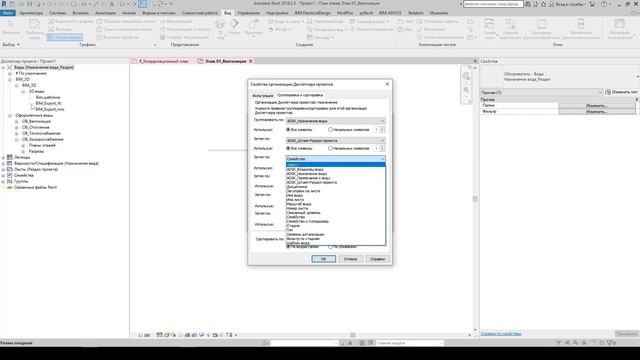Click the Вход в службы sign-in icon
640x360 pixels.
[x=552, y=4]
